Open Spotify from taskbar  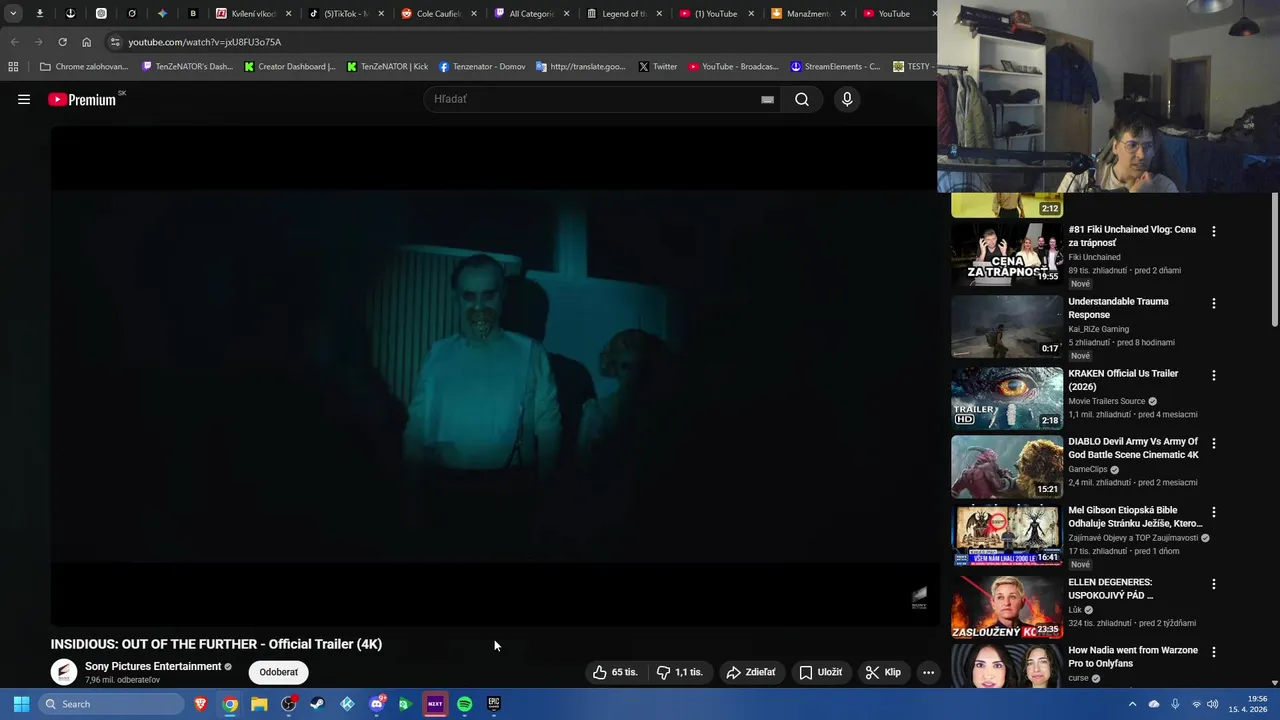click(465, 704)
